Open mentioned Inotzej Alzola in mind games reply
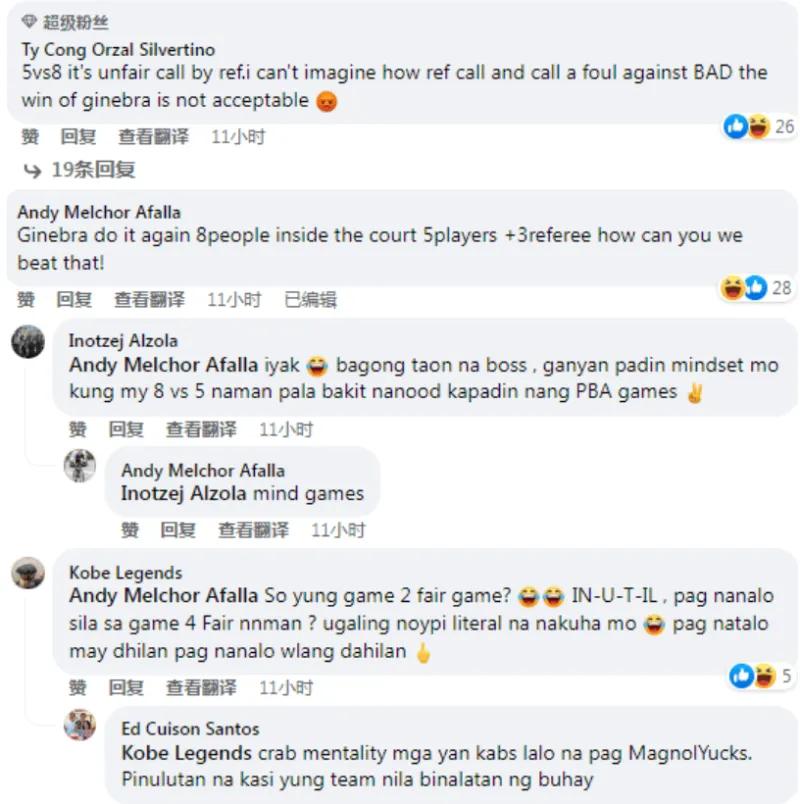 184,493
